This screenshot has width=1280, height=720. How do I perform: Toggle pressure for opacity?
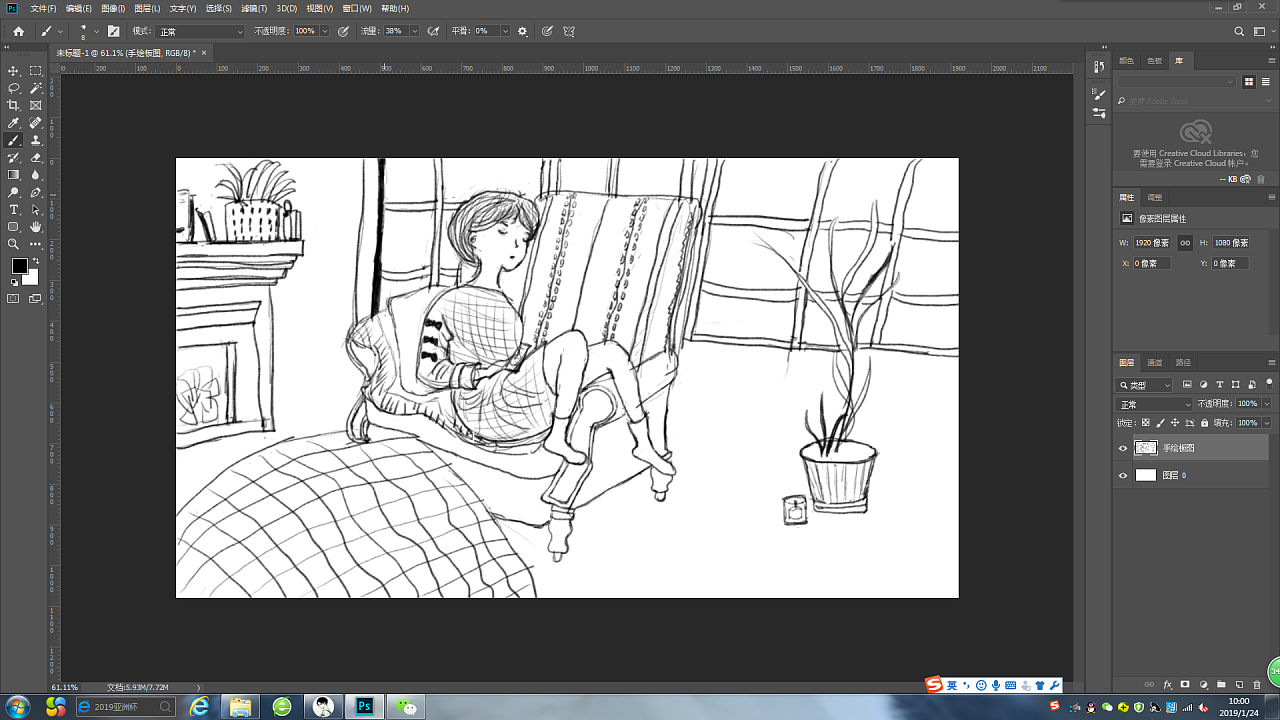pos(344,31)
